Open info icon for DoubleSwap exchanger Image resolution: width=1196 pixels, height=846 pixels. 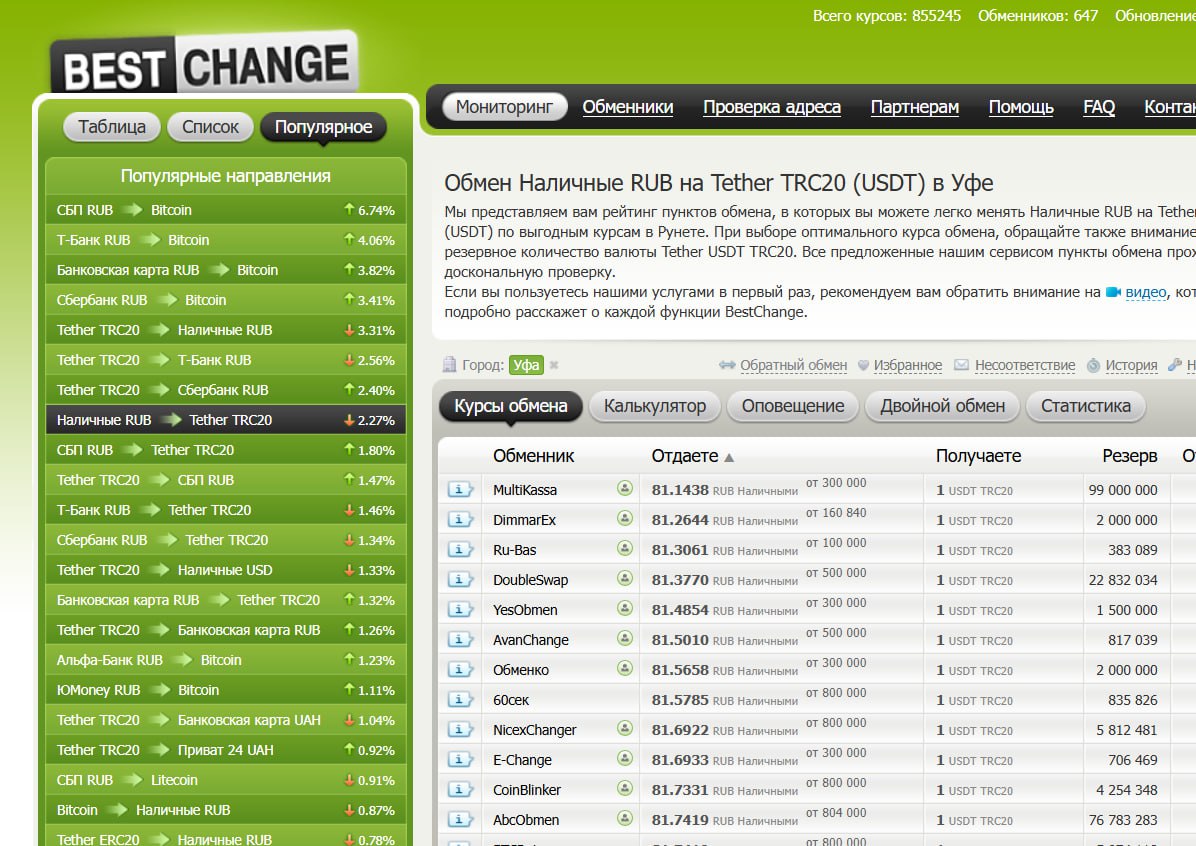460,580
